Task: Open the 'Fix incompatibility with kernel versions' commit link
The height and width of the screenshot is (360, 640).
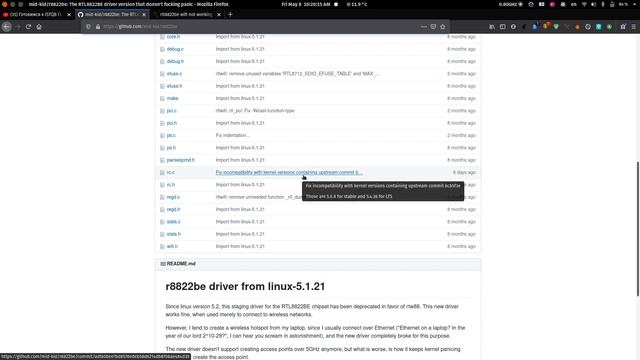Action: 289,172
